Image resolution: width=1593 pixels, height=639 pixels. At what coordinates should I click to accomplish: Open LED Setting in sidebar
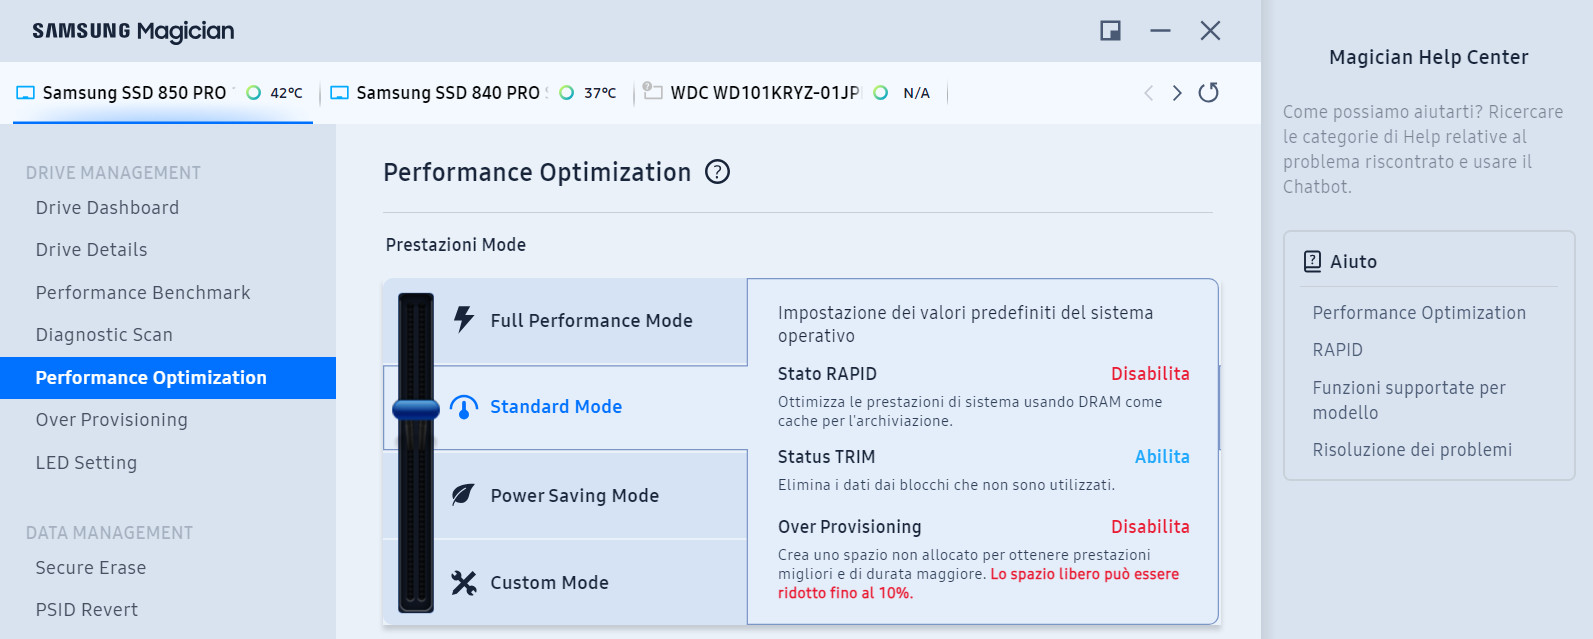click(x=168, y=463)
